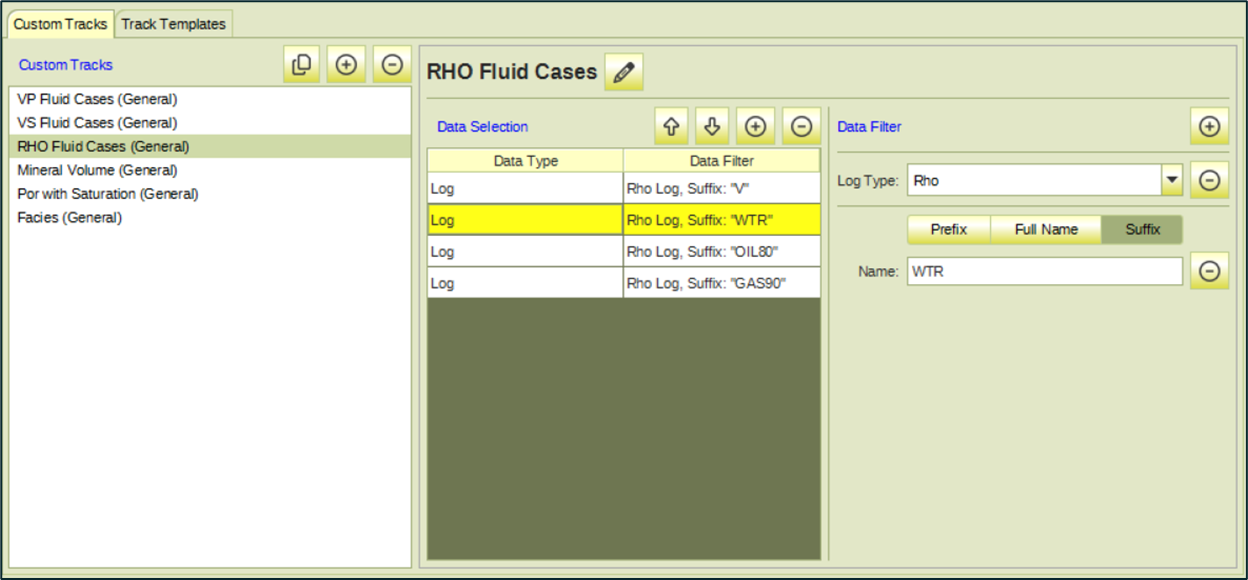Remove the Name filter entry
Viewport: 1248px width, 580px height.
click(1209, 271)
